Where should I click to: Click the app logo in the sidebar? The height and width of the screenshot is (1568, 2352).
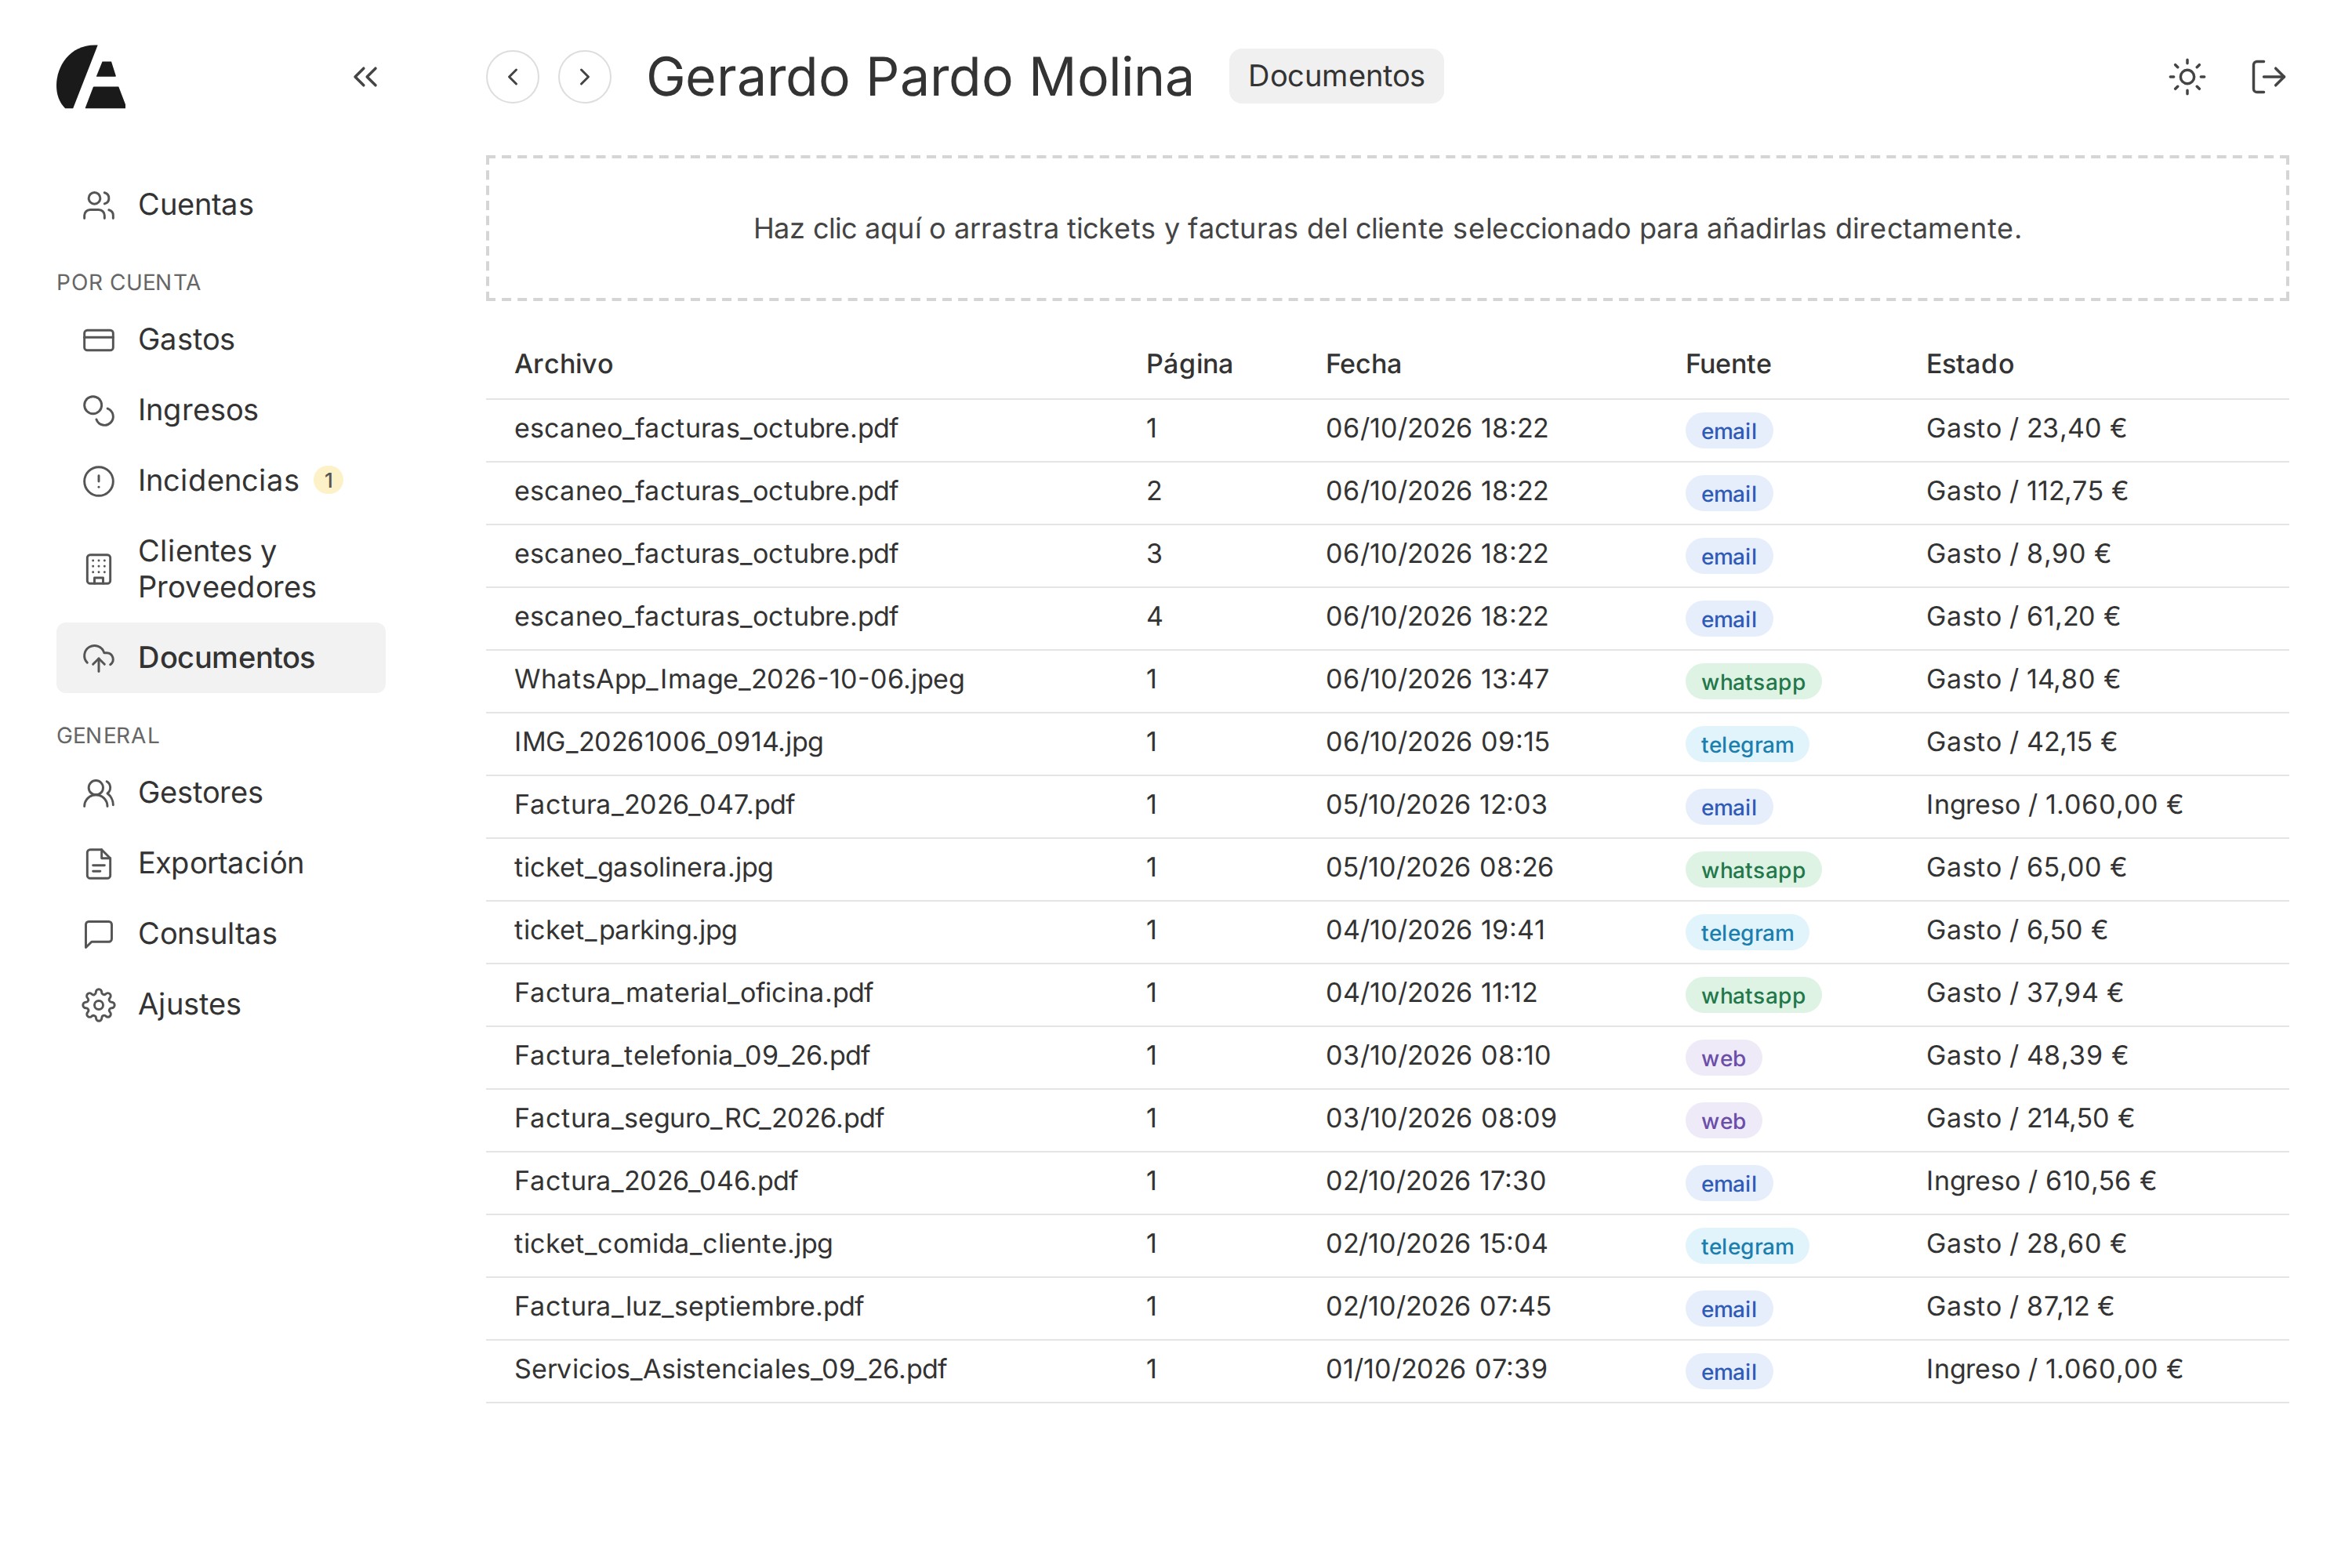(x=91, y=77)
